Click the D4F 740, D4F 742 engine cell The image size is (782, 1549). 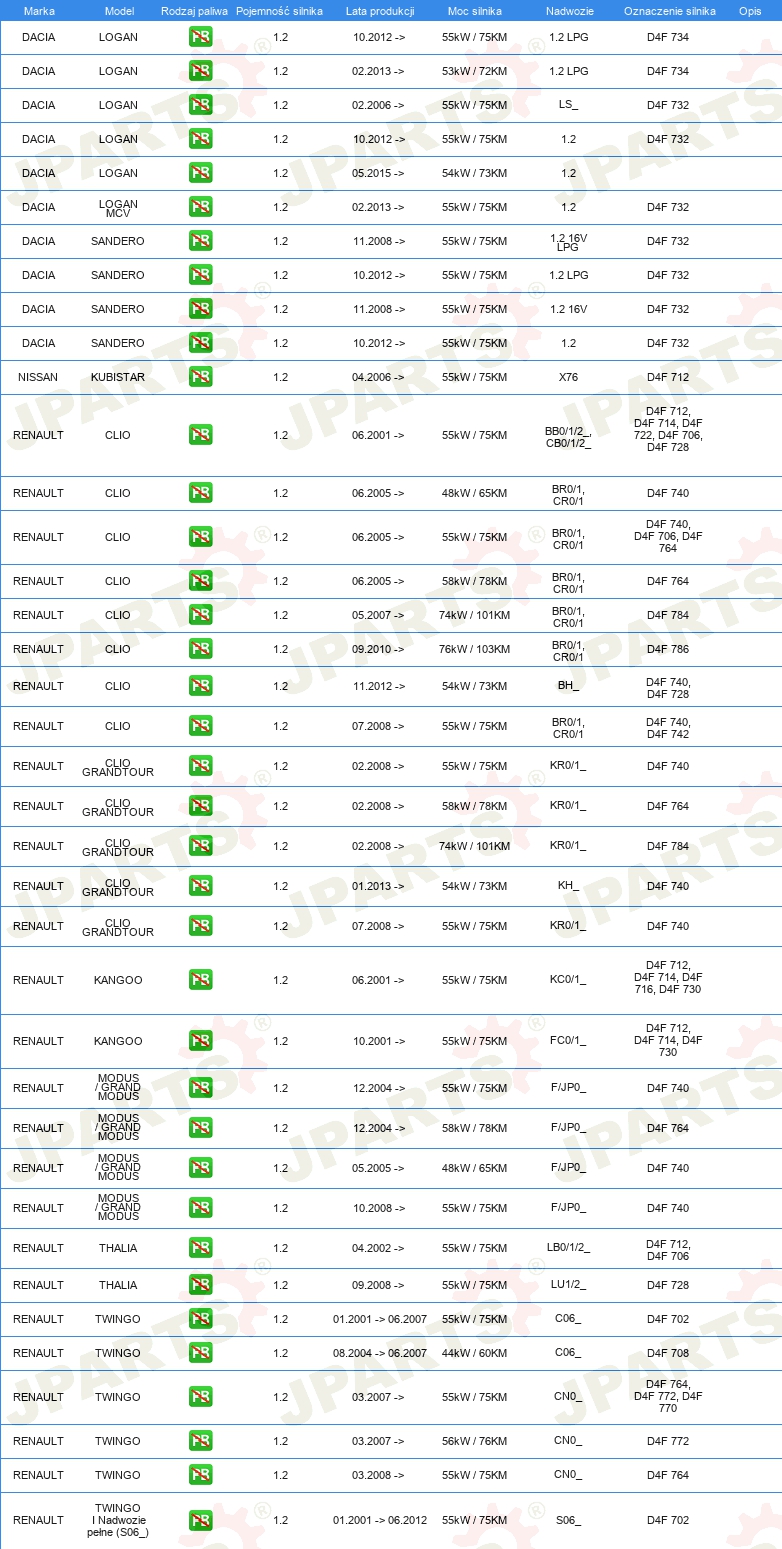[x=668, y=727]
